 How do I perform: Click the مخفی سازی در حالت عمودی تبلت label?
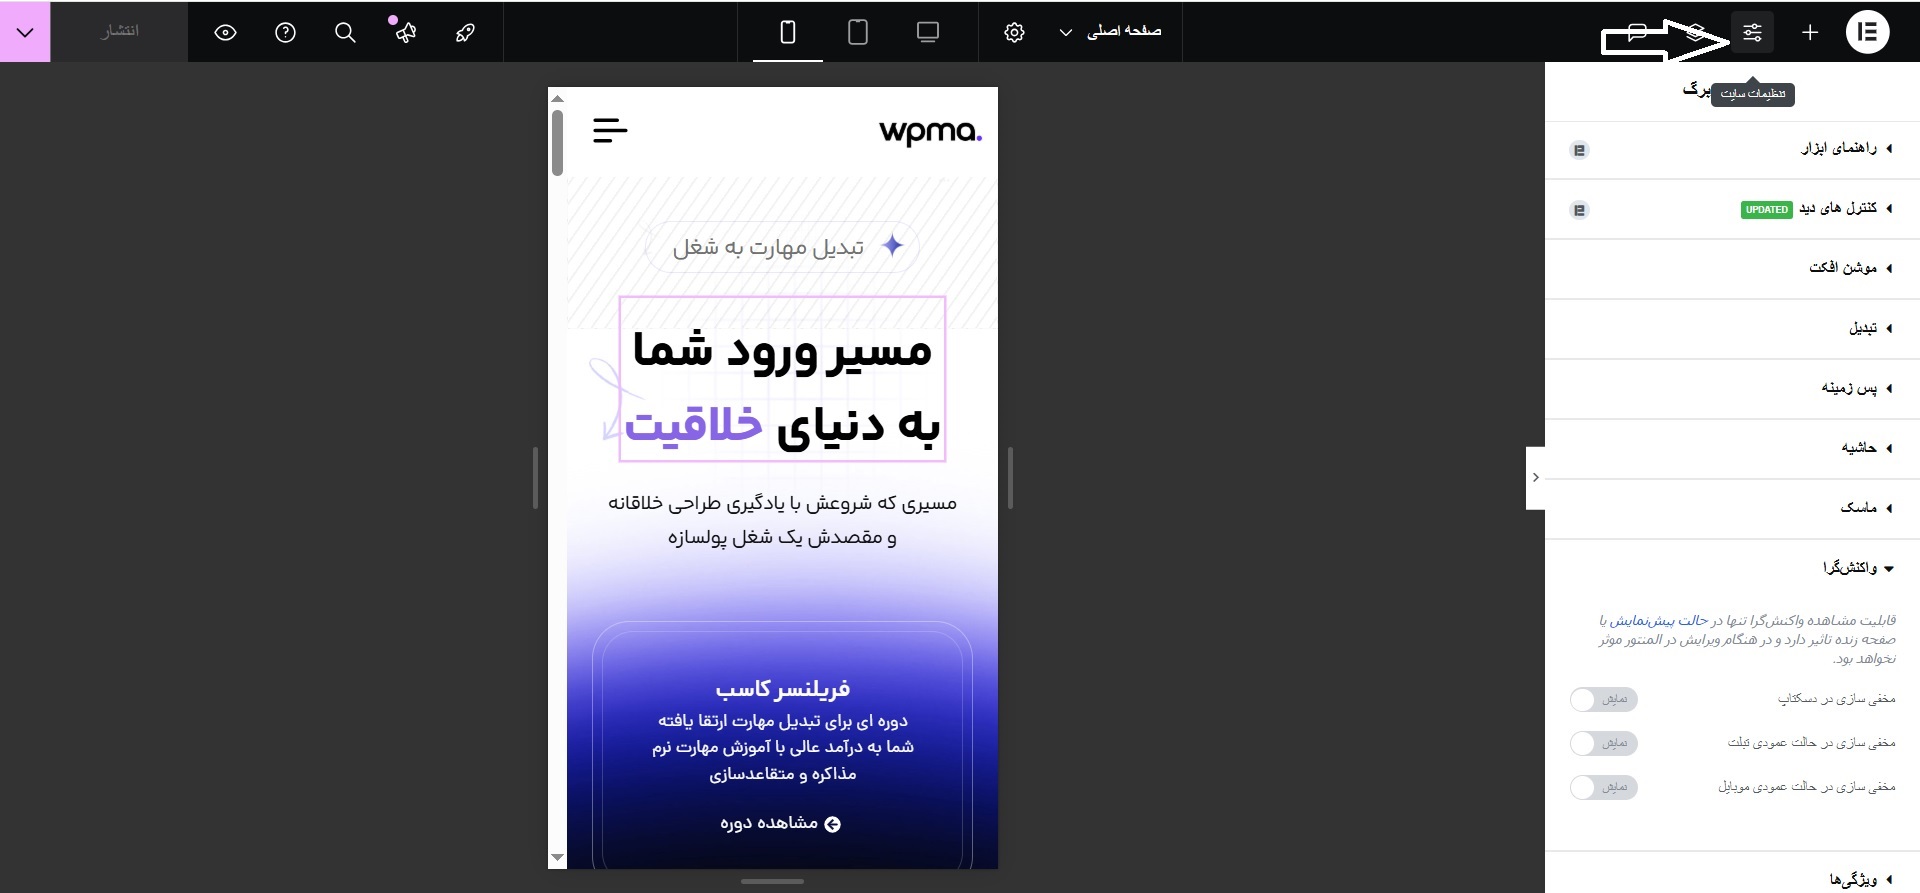(x=1811, y=743)
